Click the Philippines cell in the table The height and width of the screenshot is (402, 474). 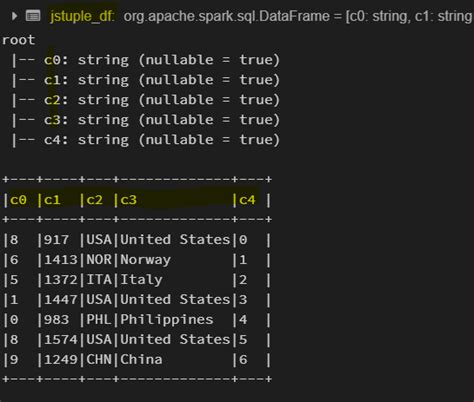pyautogui.click(x=167, y=320)
